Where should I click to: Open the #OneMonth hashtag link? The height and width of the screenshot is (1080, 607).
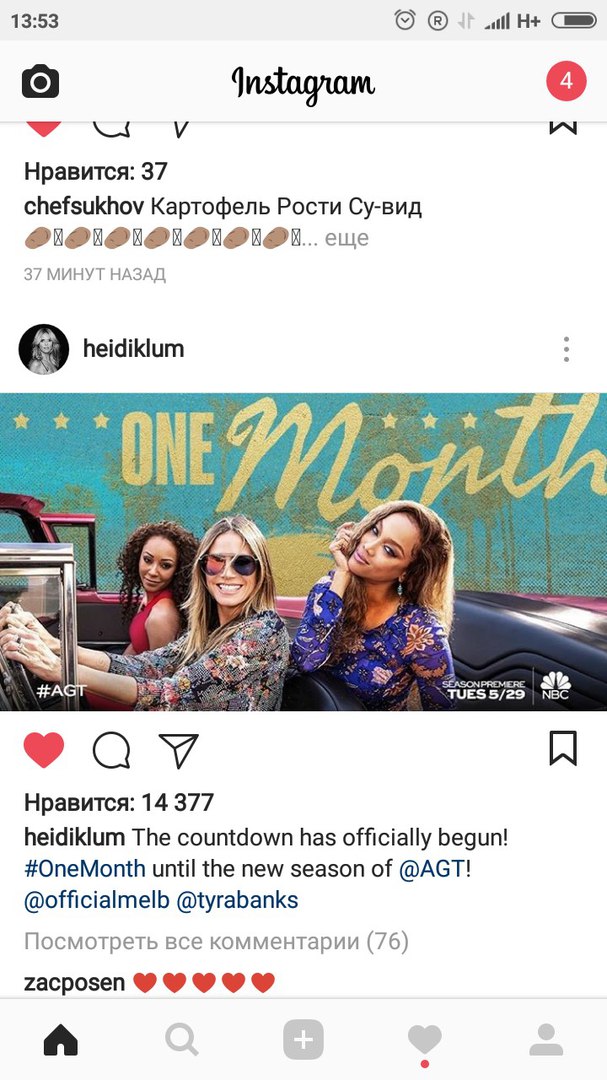click(x=85, y=869)
